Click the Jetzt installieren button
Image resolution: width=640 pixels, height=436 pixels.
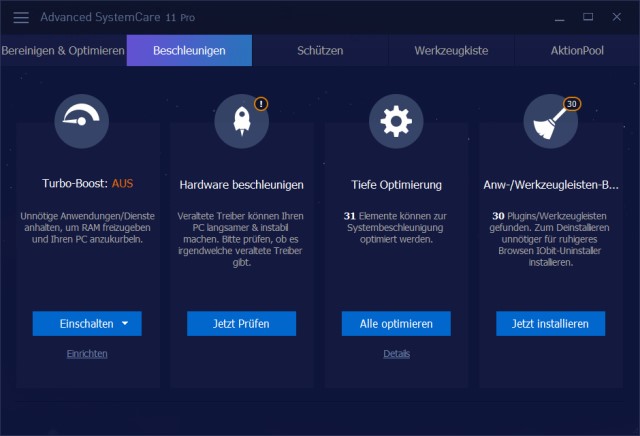551,324
